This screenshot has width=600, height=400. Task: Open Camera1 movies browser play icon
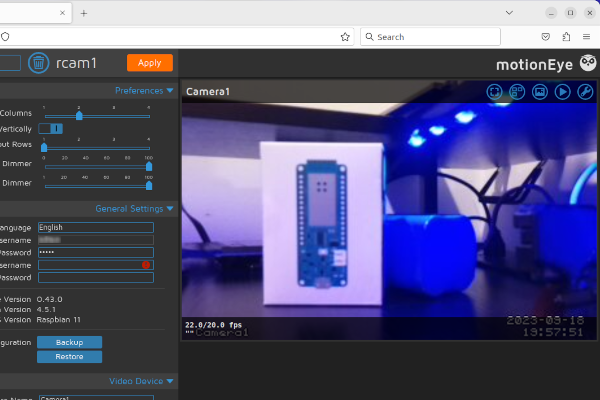click(x=562, y=92)
